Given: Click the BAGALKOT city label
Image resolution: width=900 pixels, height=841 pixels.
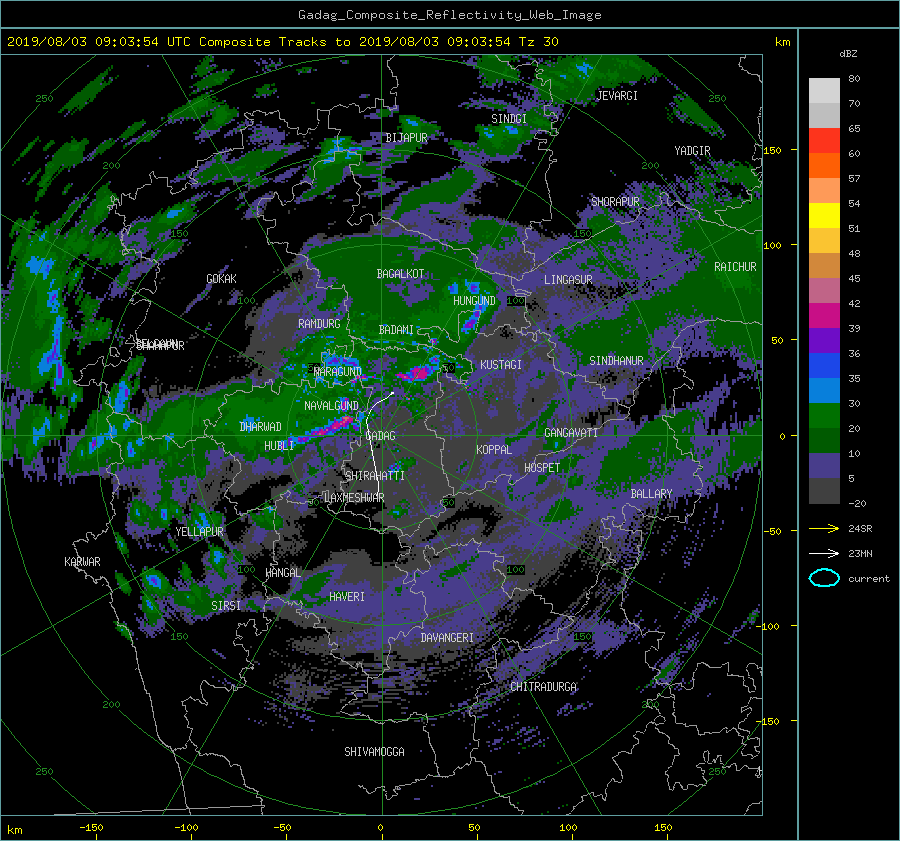Looking at the screenshot, I should tap(400, 274).
